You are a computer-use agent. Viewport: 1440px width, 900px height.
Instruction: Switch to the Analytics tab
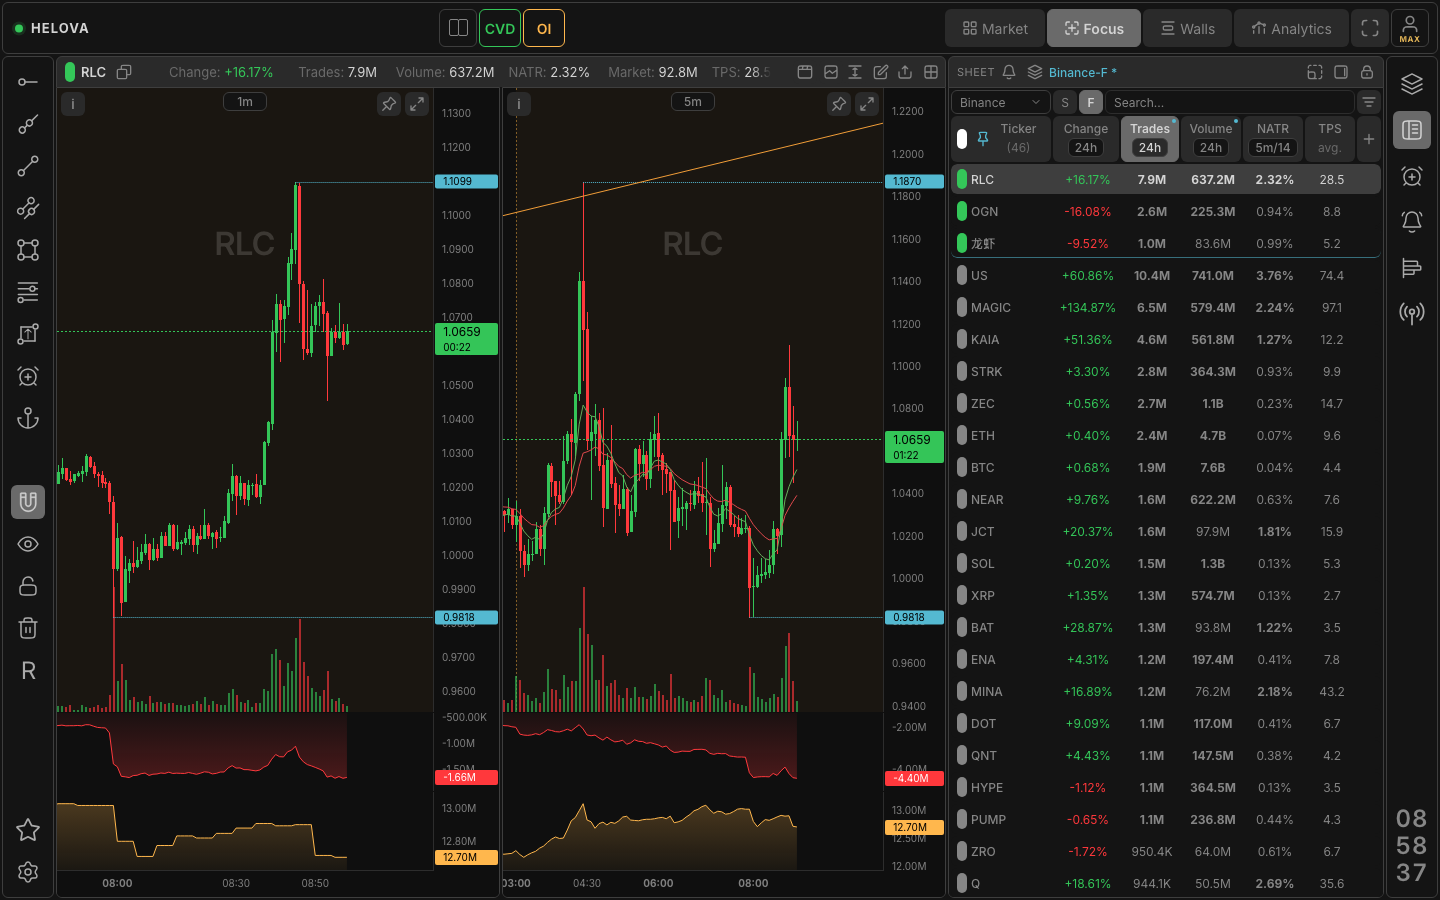(1291, 28)
